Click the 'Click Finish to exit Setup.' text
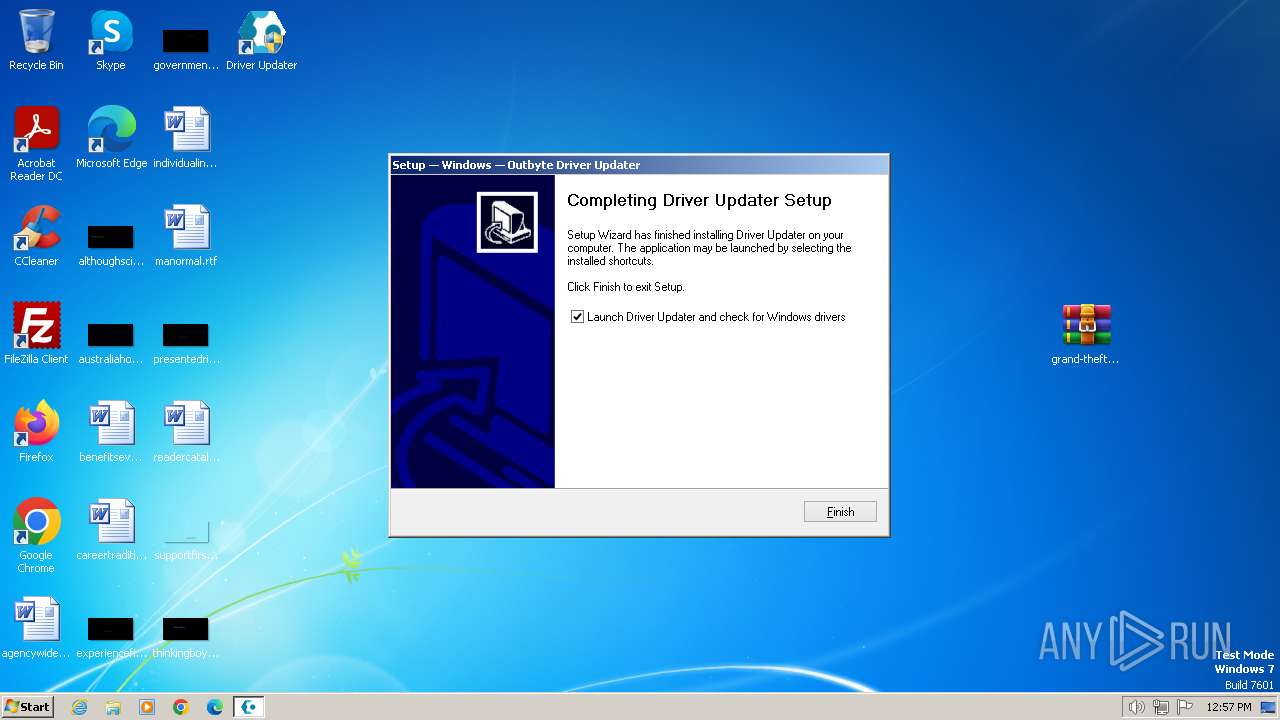The image size is (1280, 720). point(626,287)
